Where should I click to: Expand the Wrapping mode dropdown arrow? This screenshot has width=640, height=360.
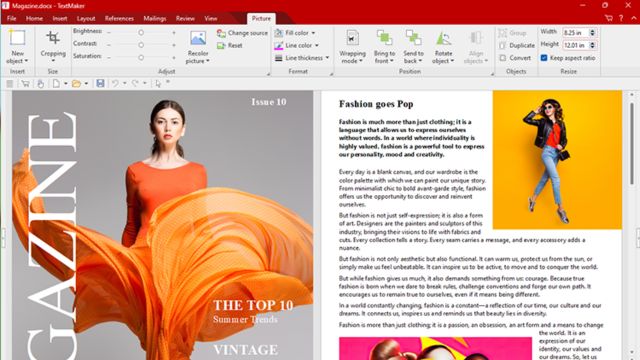click(361, 61)
